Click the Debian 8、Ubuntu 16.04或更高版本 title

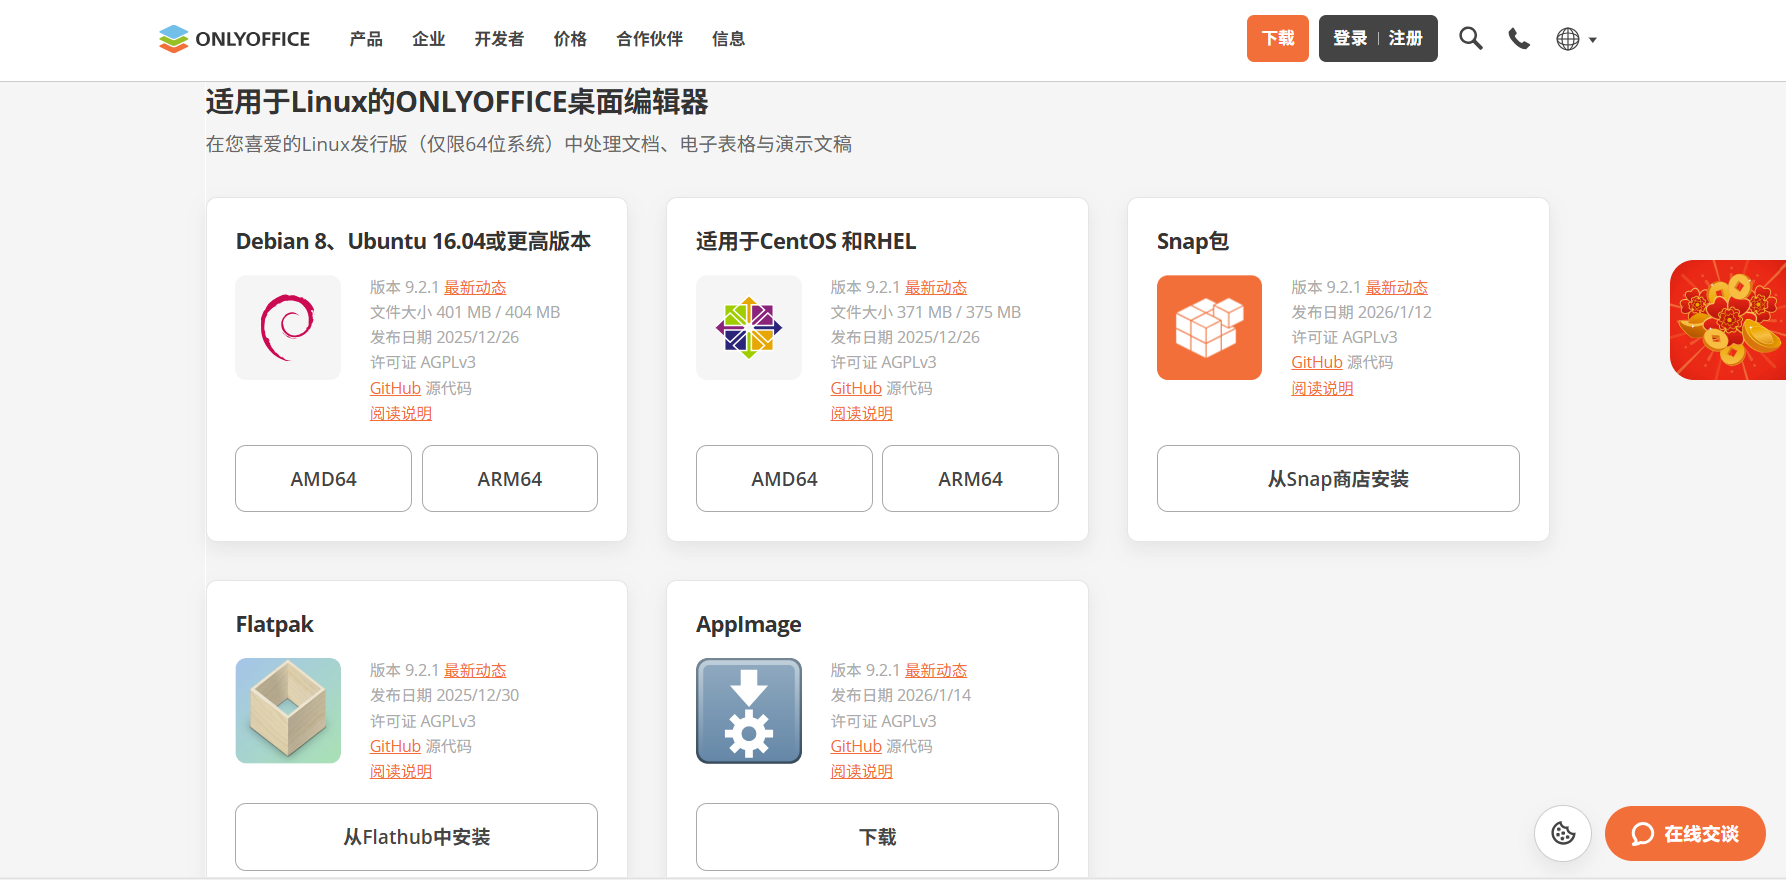click(x=413, y=241)
